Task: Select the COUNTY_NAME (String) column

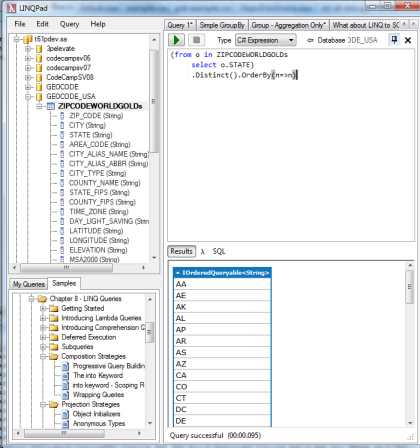Action: (104, 183)
